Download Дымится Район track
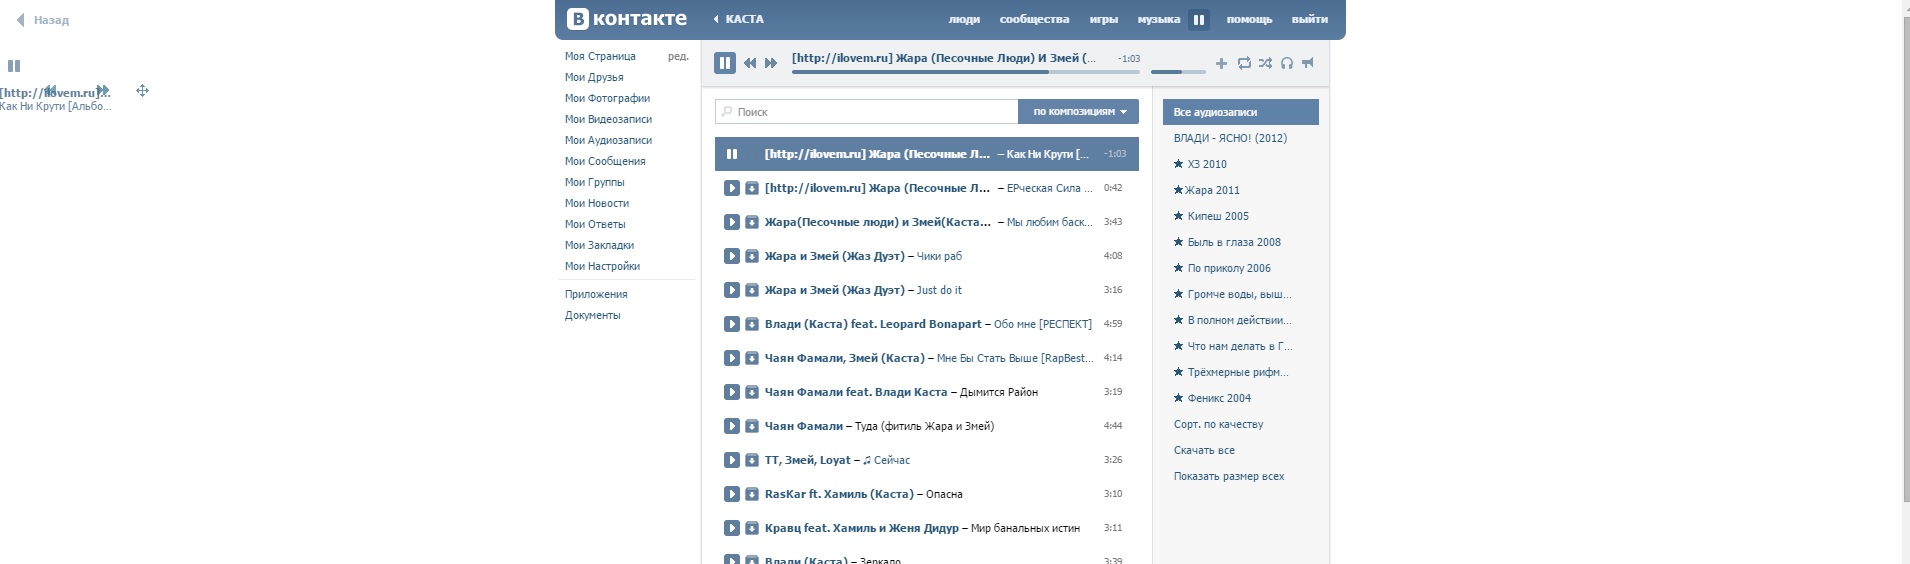 [752, 392]
